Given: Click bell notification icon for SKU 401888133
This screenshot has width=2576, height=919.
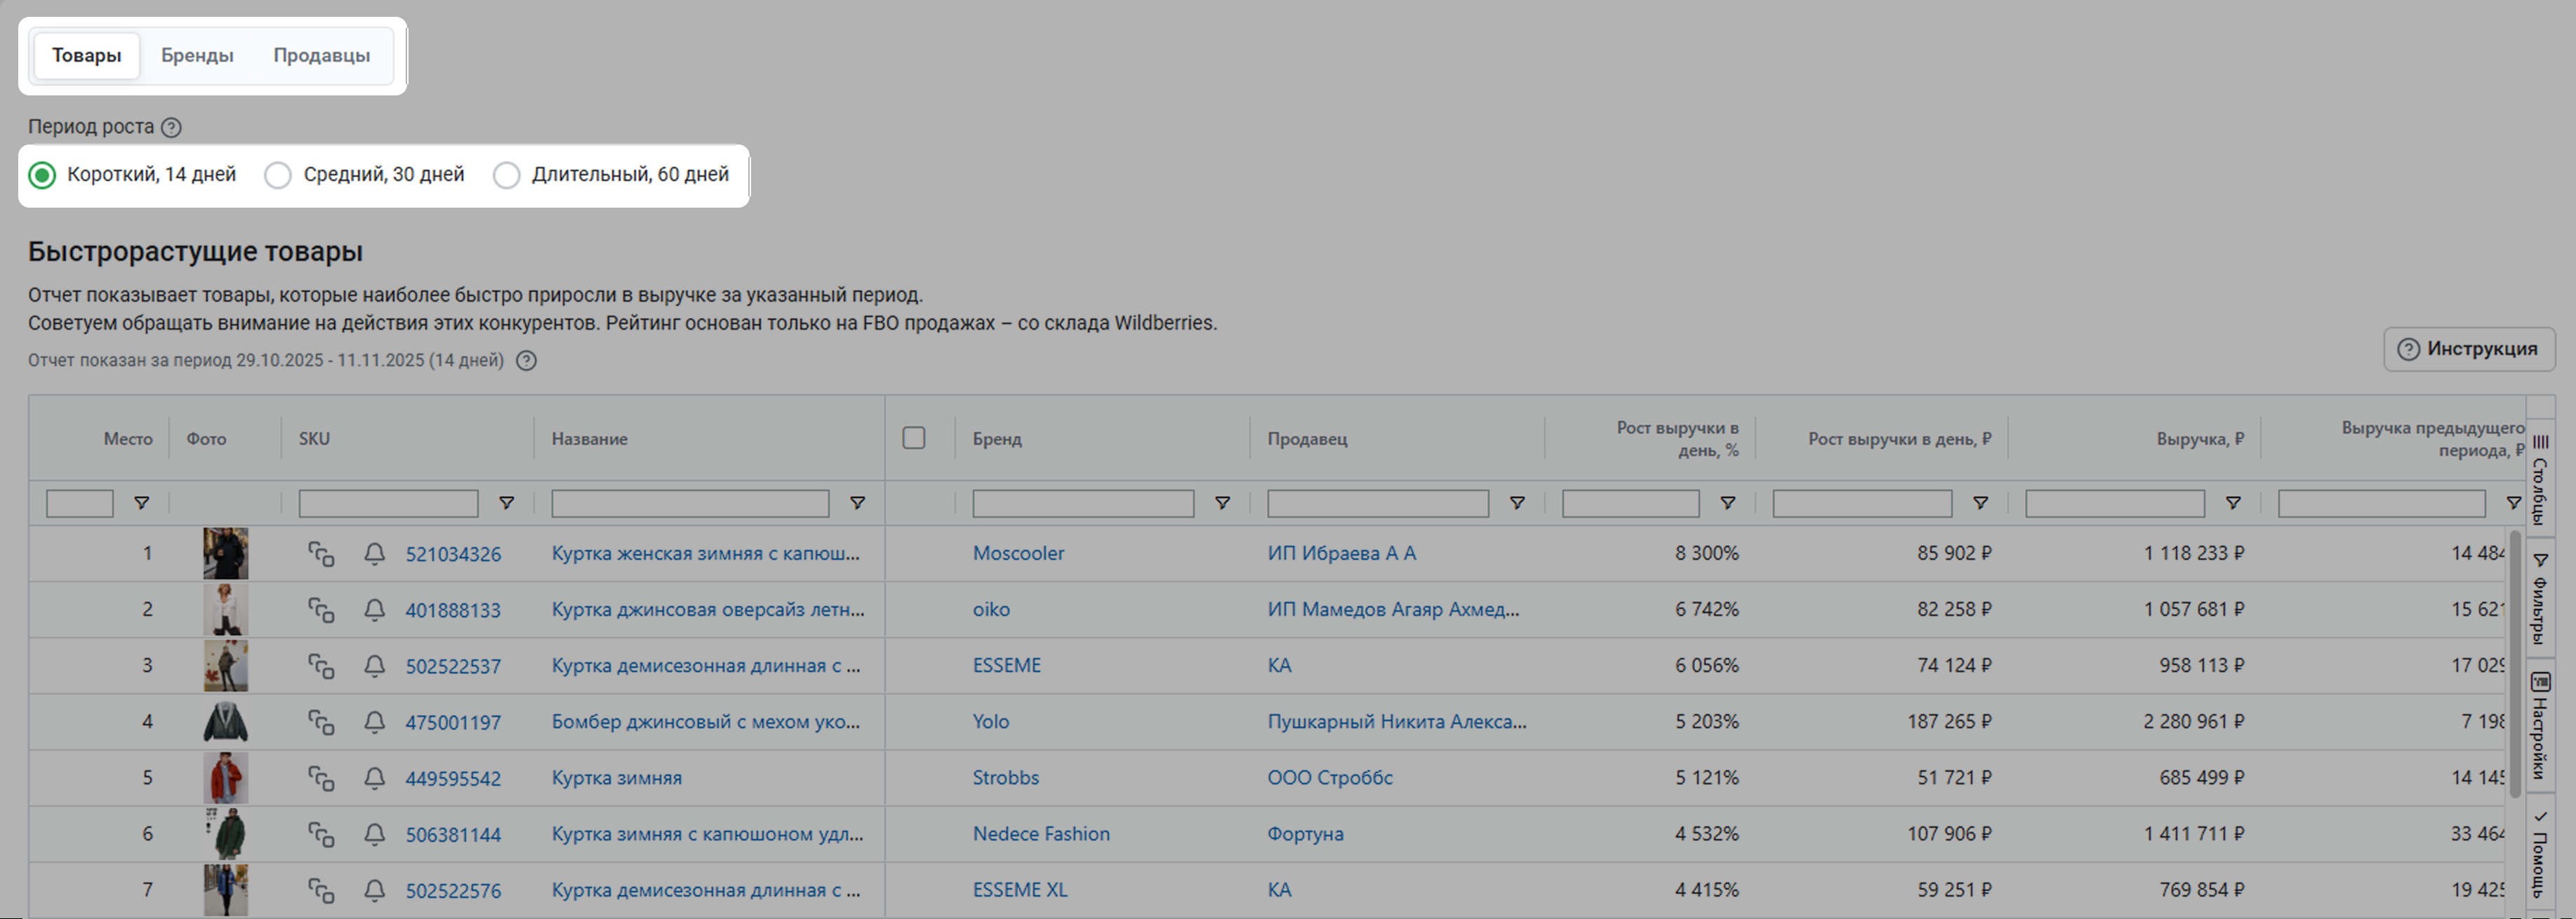Looking at the screenshot, I should pos(374,609).
